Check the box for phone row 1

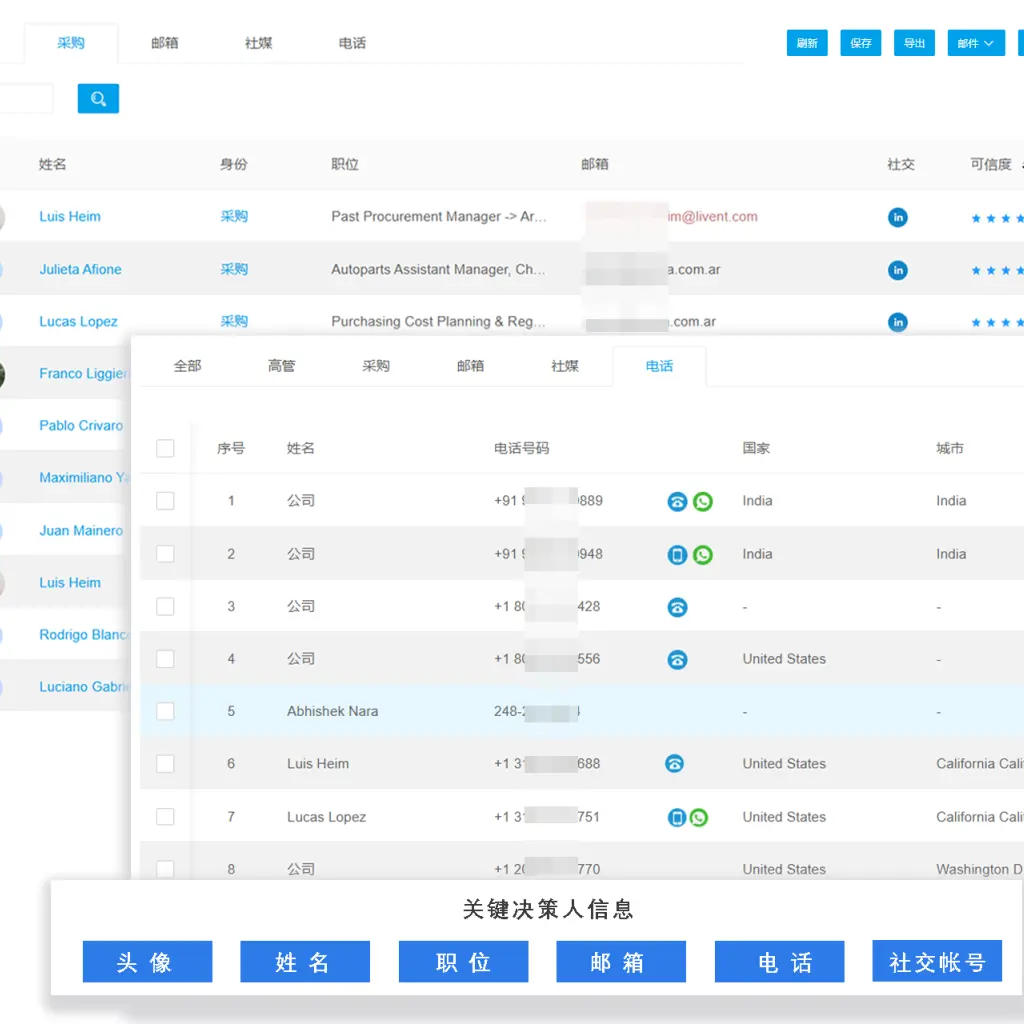[x=165, y=501]
